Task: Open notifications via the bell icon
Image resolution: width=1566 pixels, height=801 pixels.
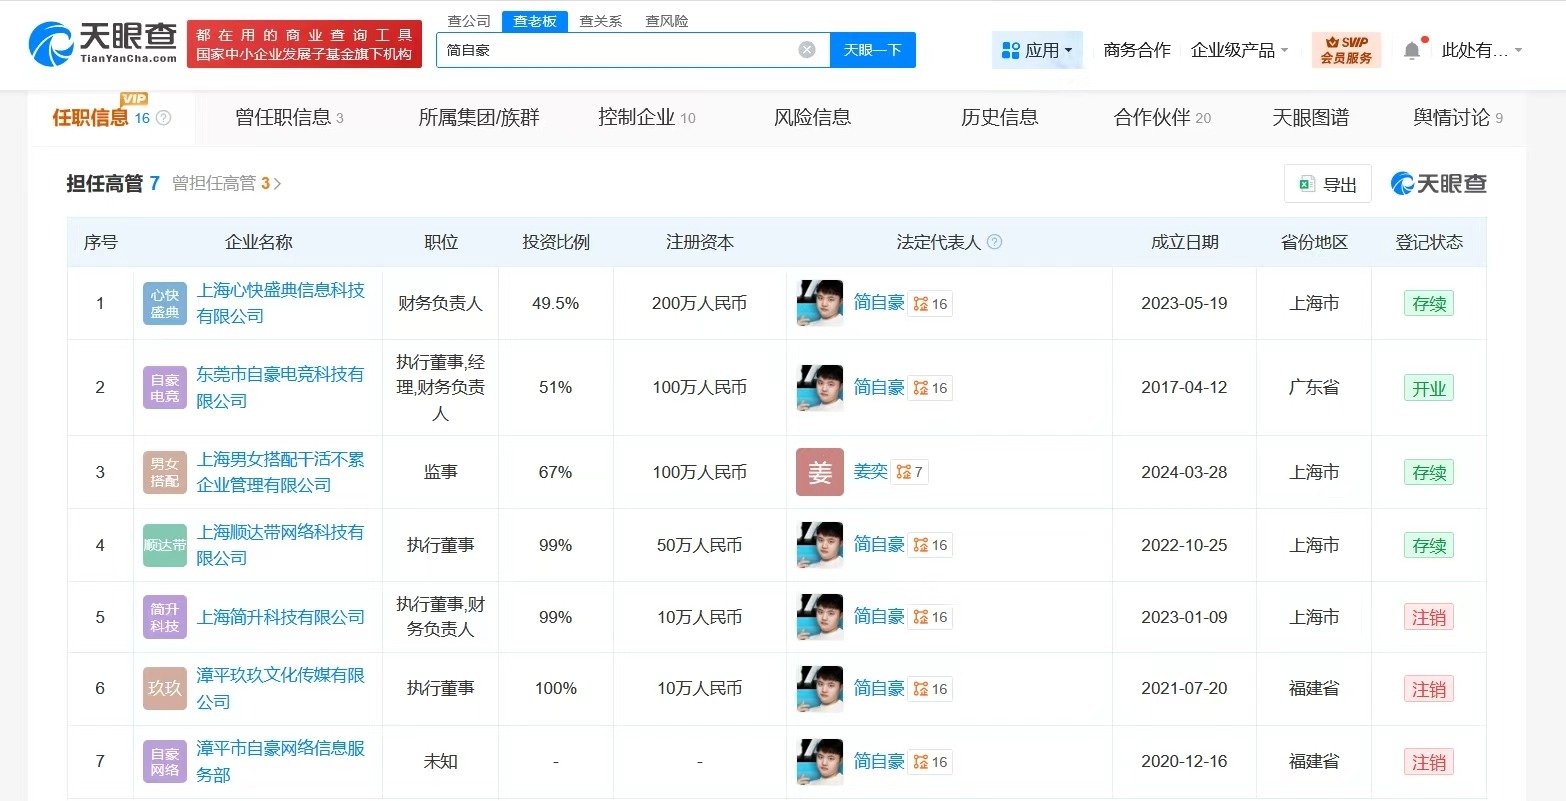Action: pos(1412,48)
